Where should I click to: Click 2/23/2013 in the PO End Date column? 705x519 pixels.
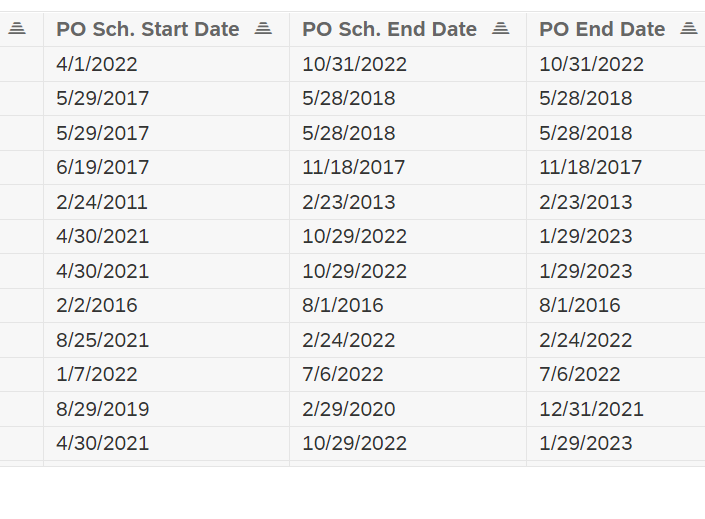(x=586, y=202)
